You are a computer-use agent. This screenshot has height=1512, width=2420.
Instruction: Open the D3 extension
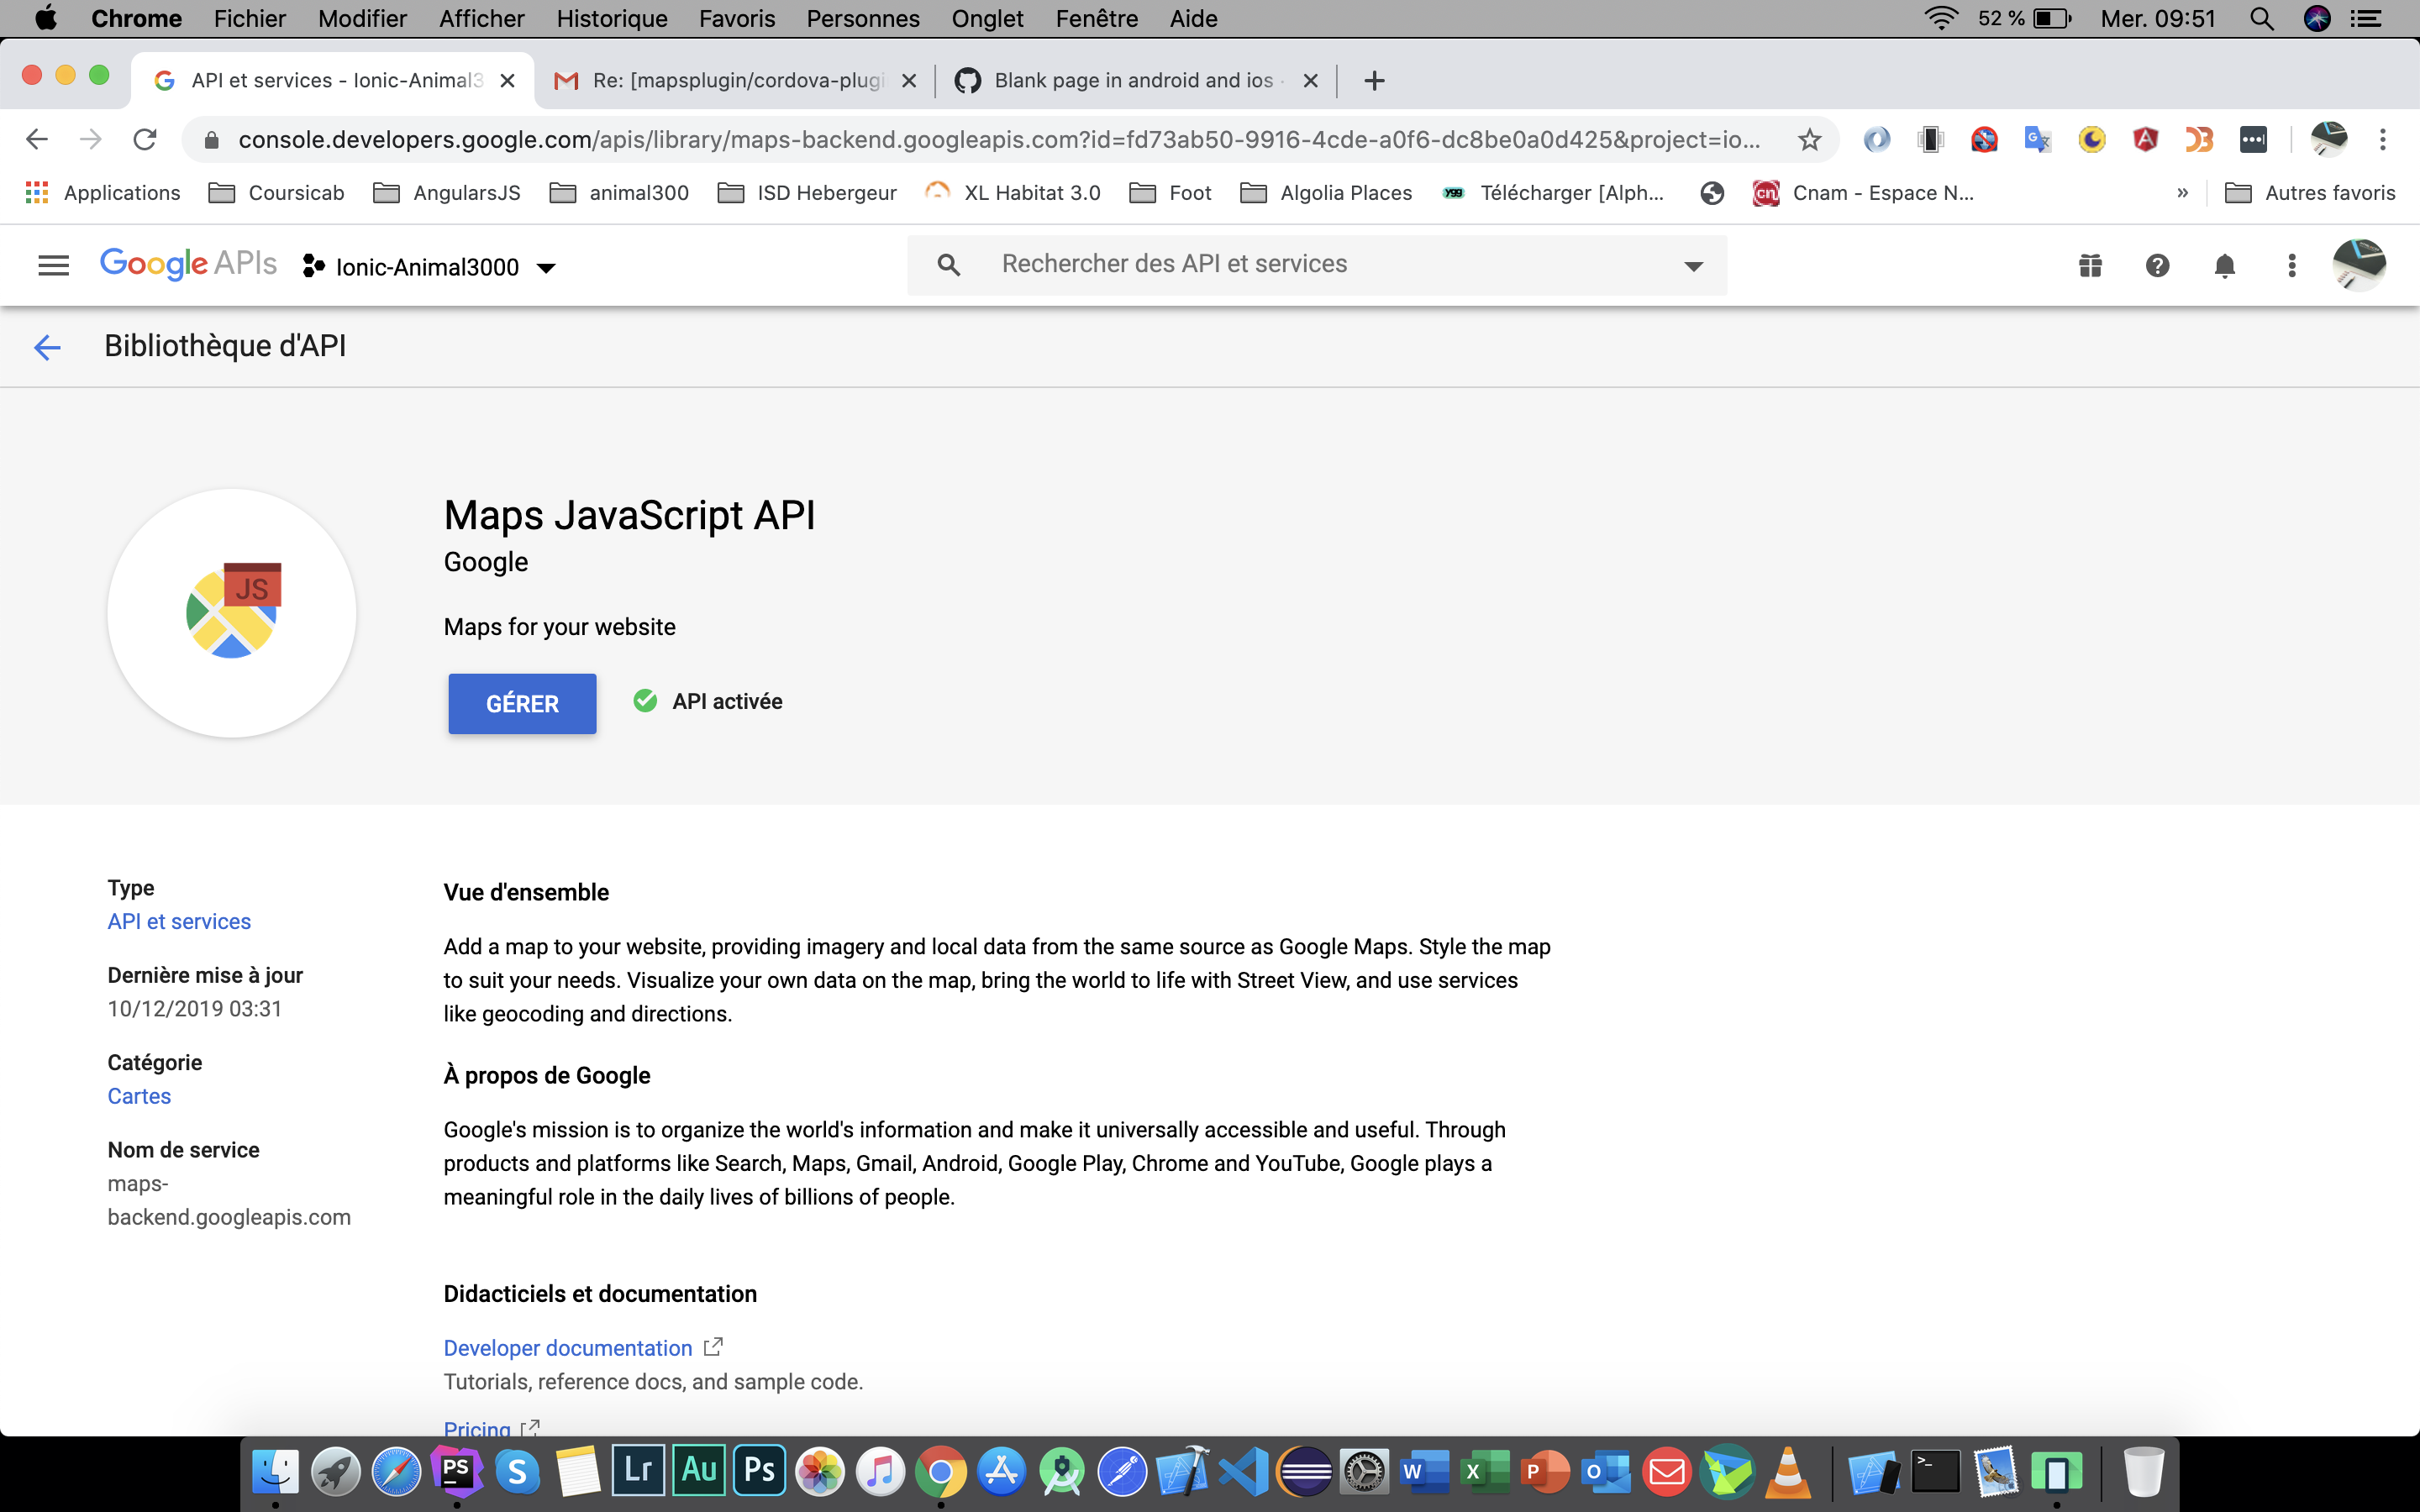[x=2199, y=139]
